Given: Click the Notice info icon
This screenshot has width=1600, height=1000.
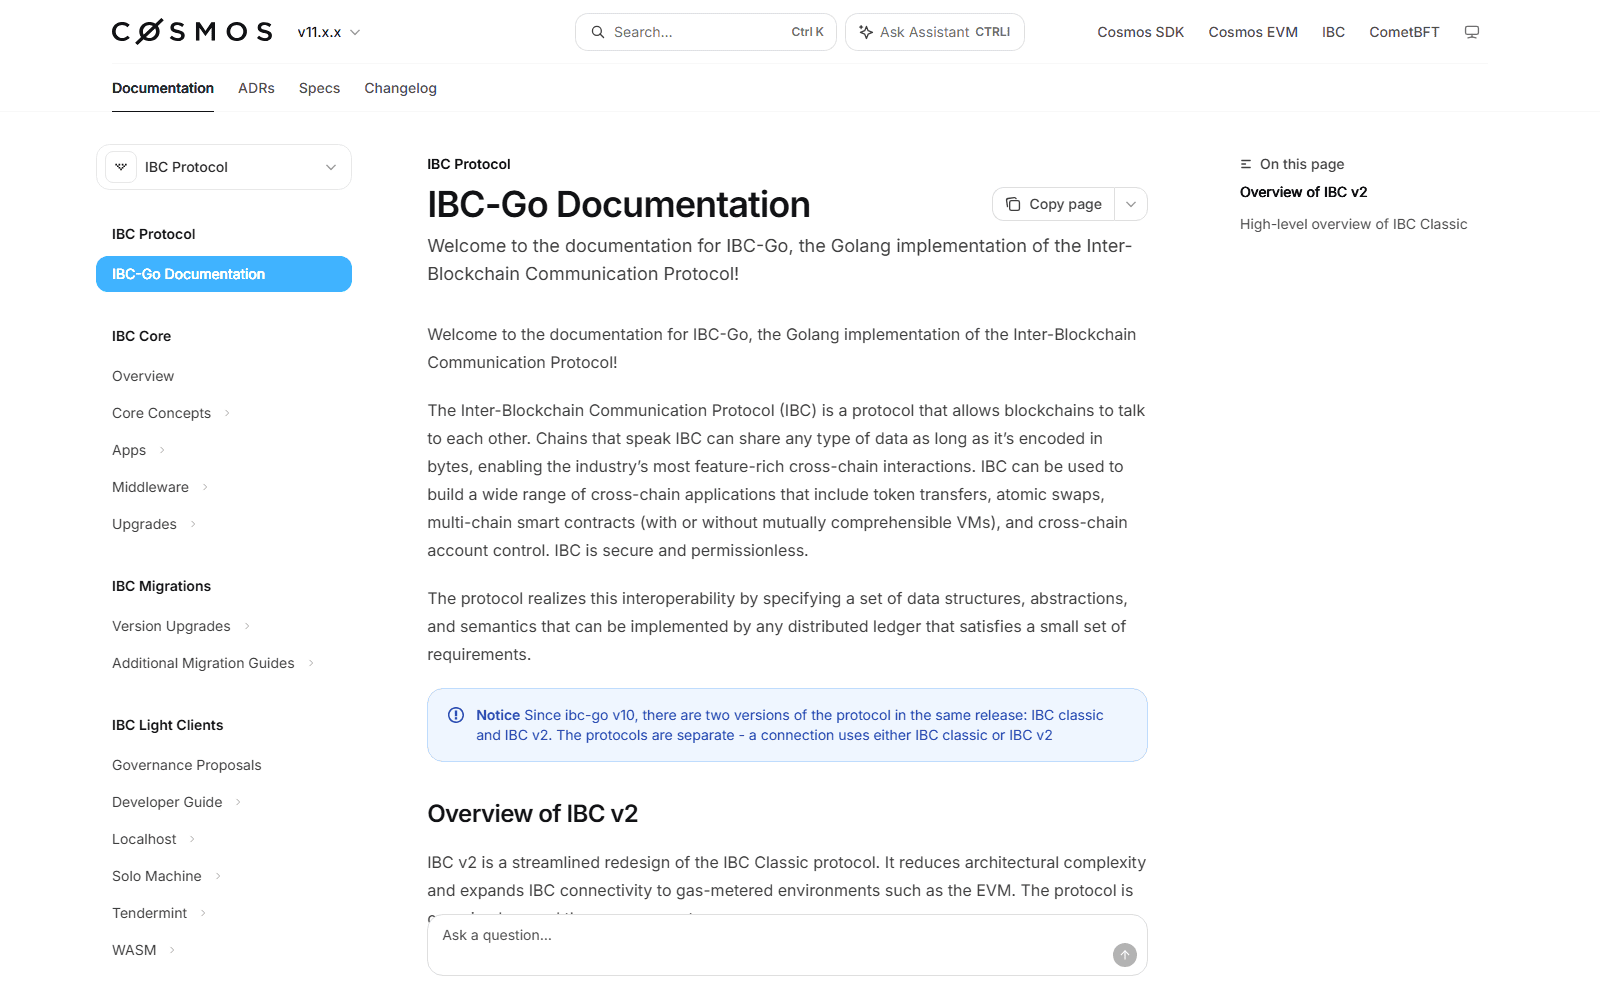Looking at the screenshot, I should coord(456,715).
